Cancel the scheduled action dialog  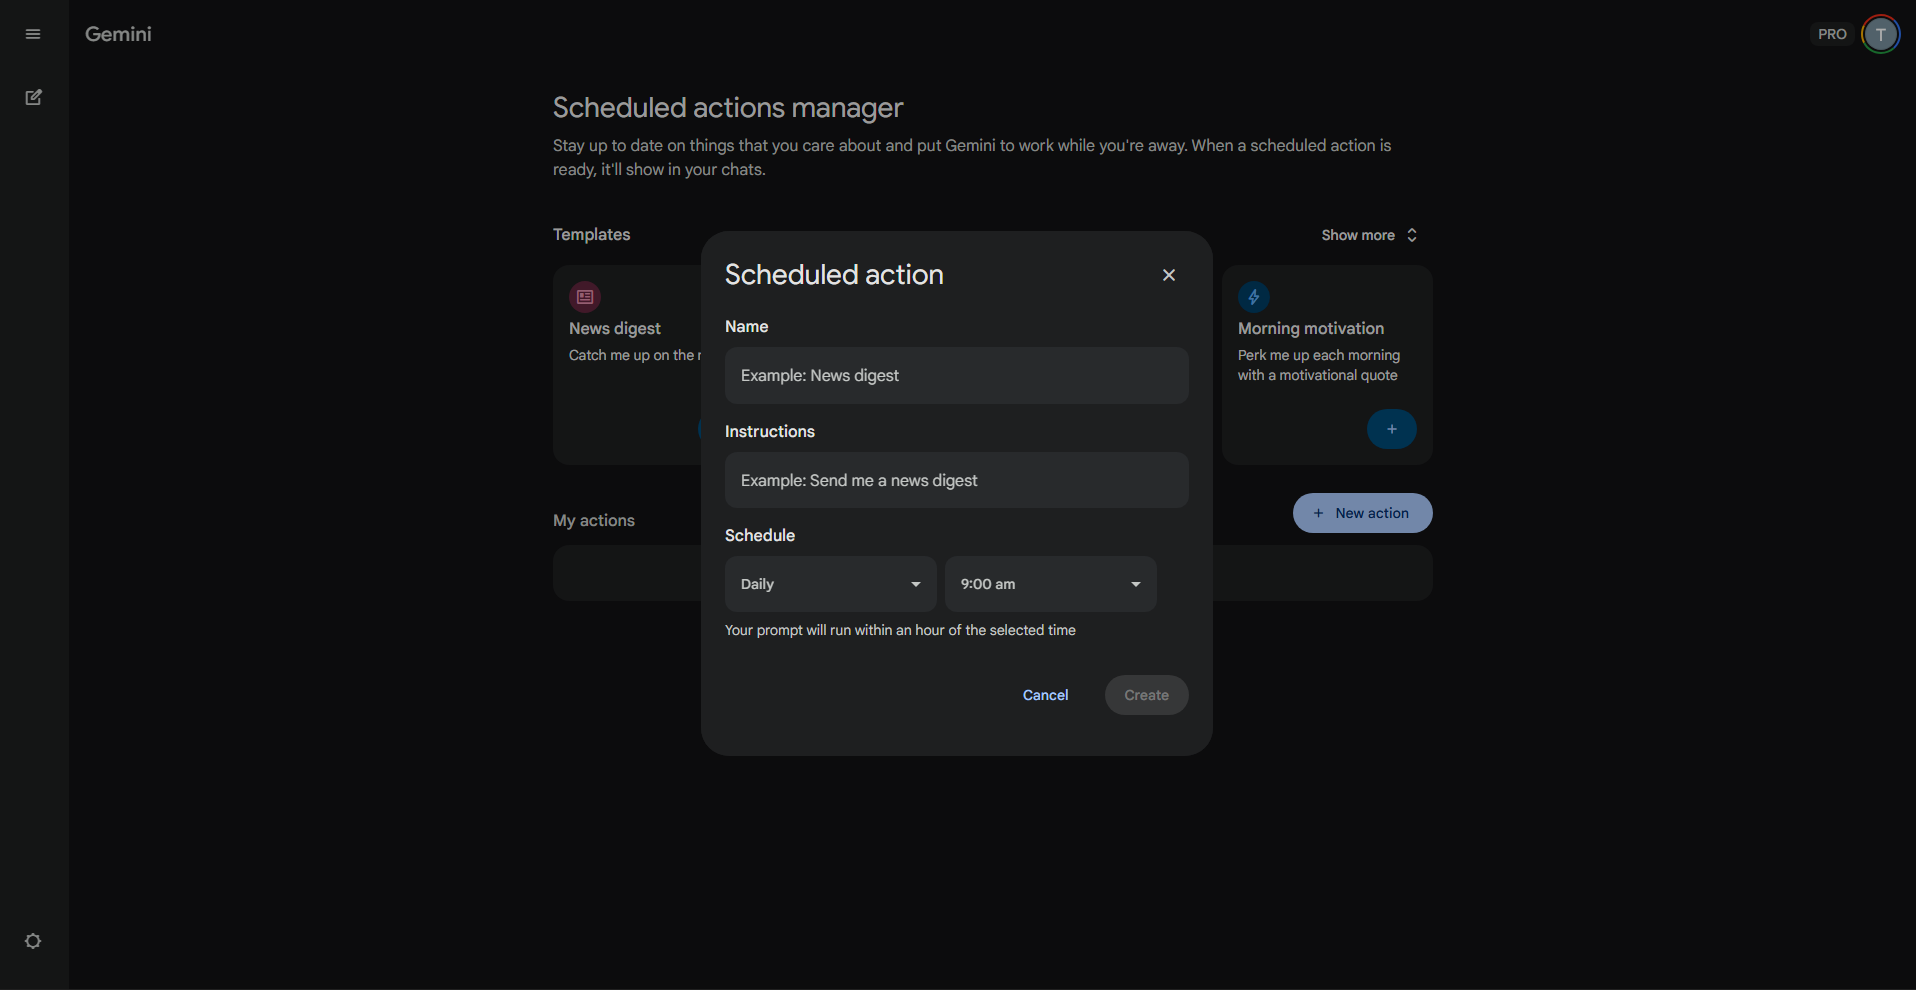click(x=1045, y=695)
